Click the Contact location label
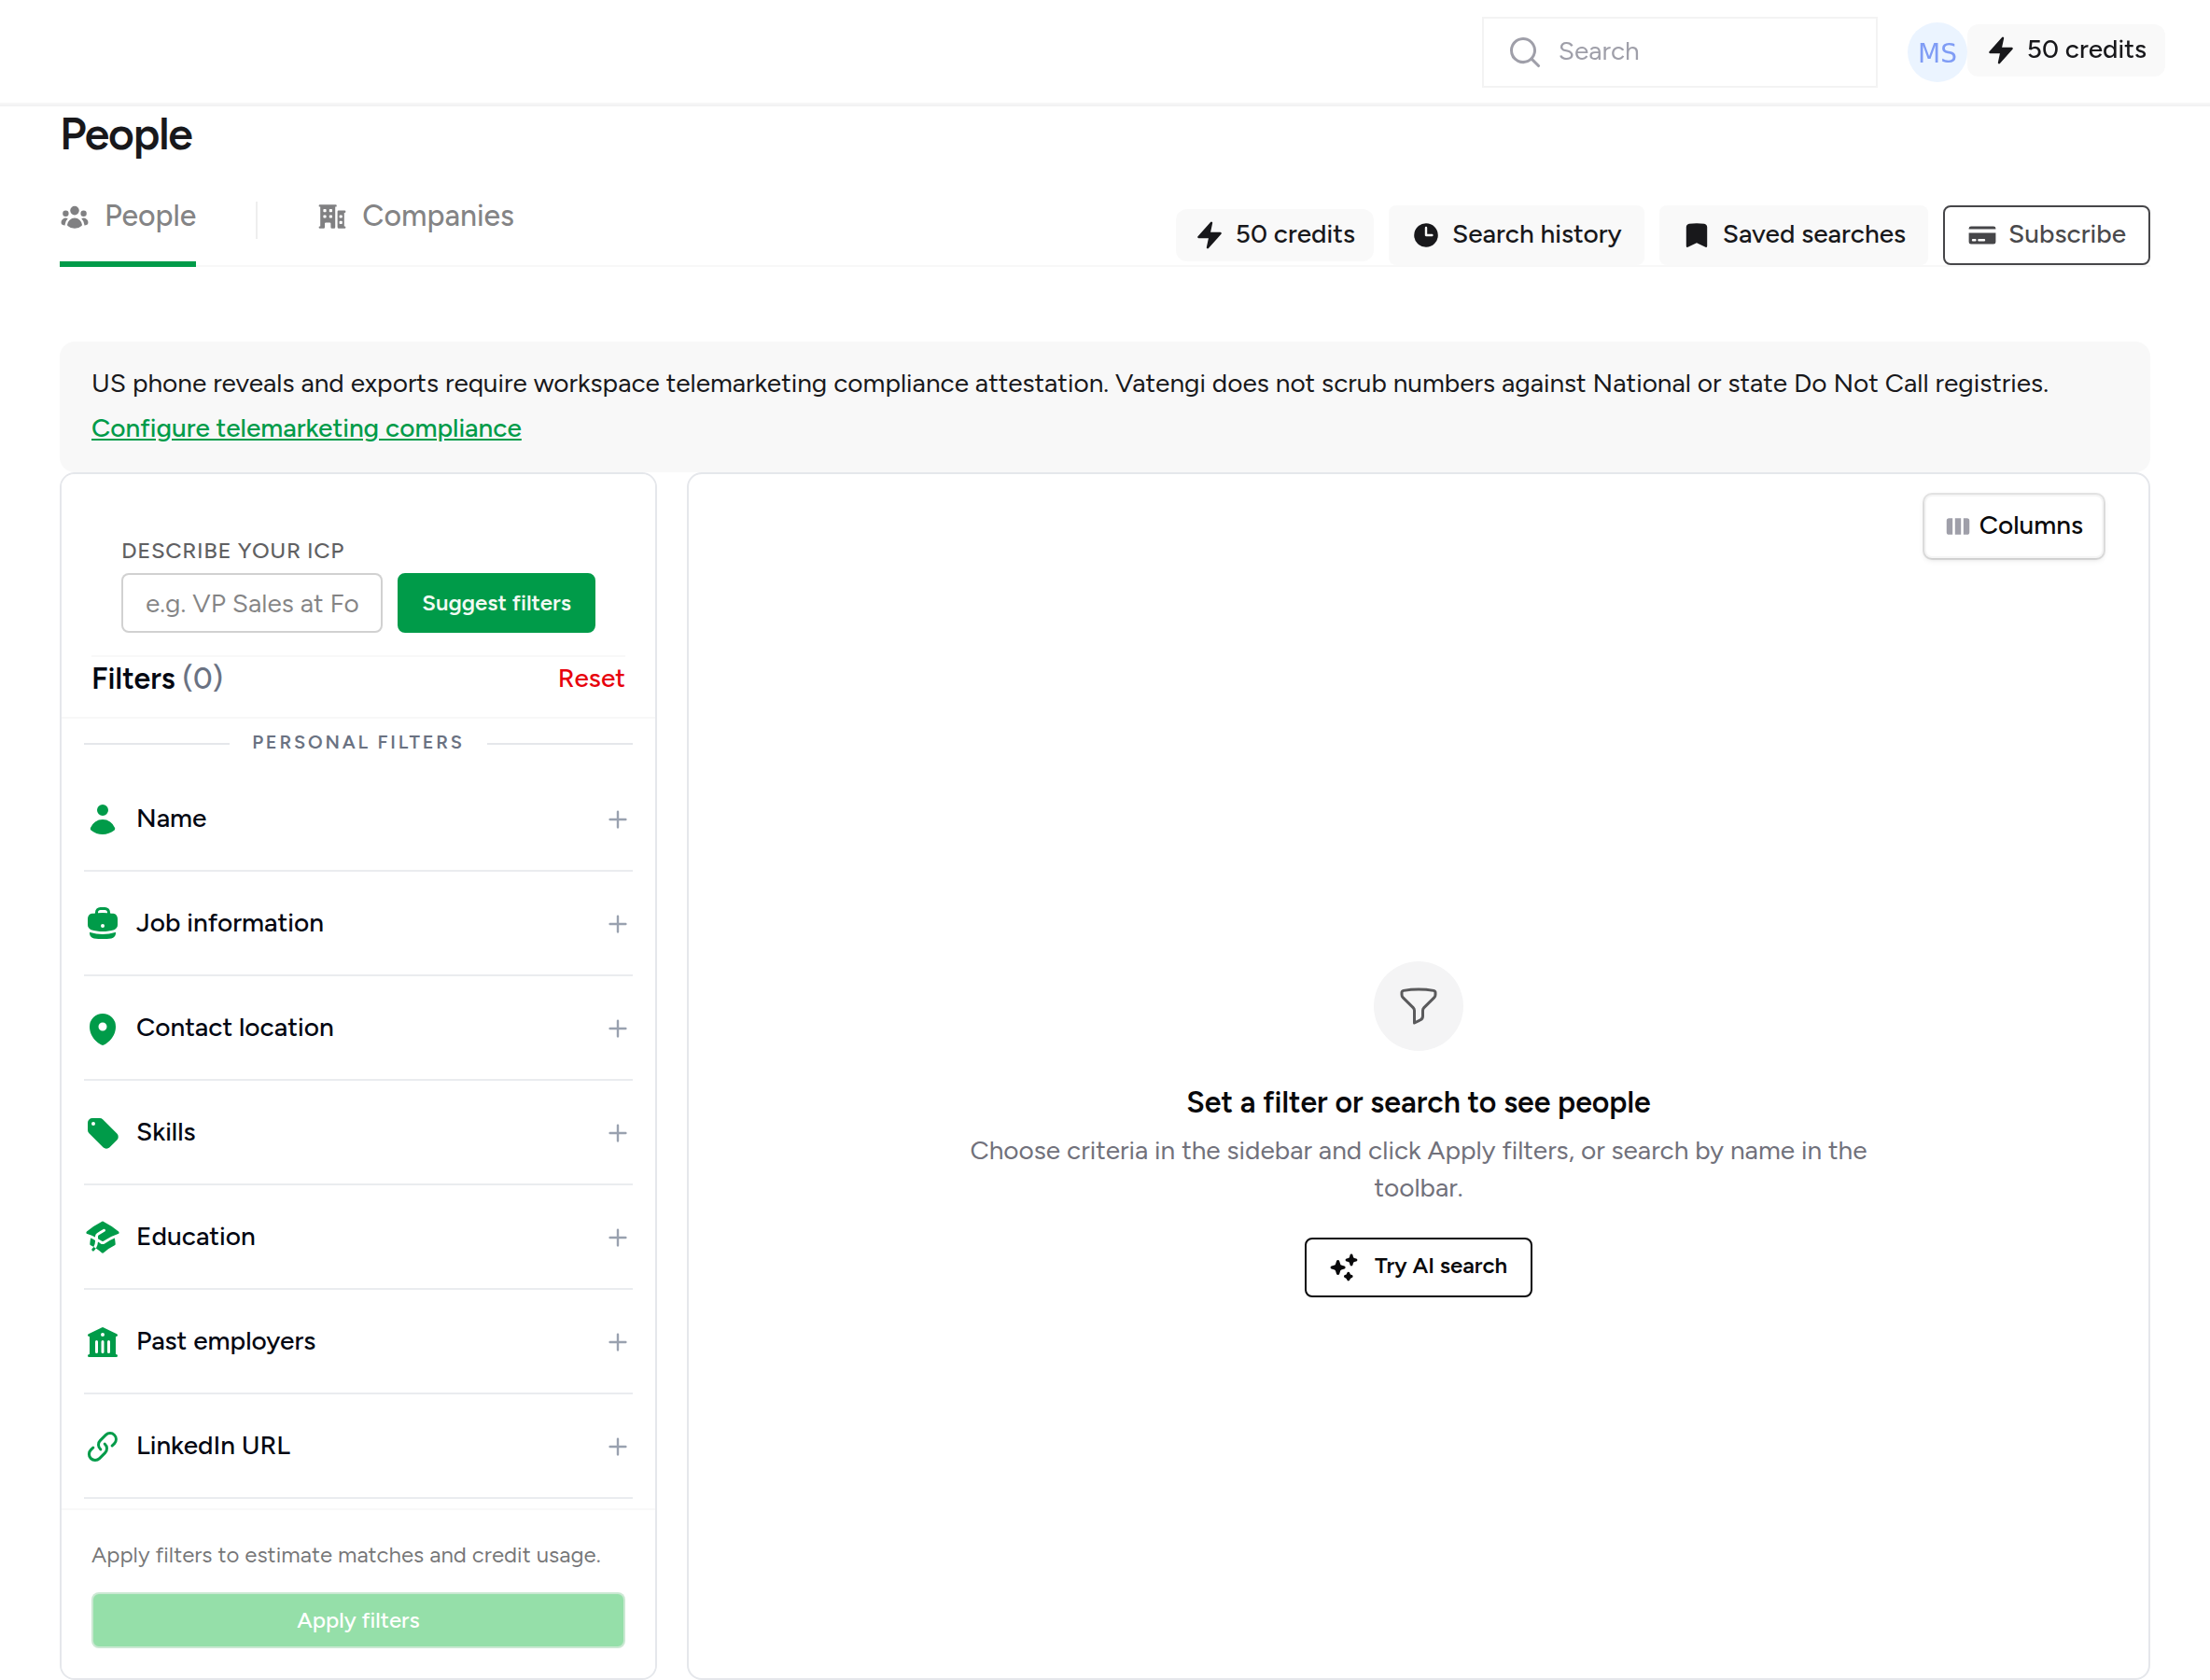2210x1680 pixels. tap(235, 1028)
